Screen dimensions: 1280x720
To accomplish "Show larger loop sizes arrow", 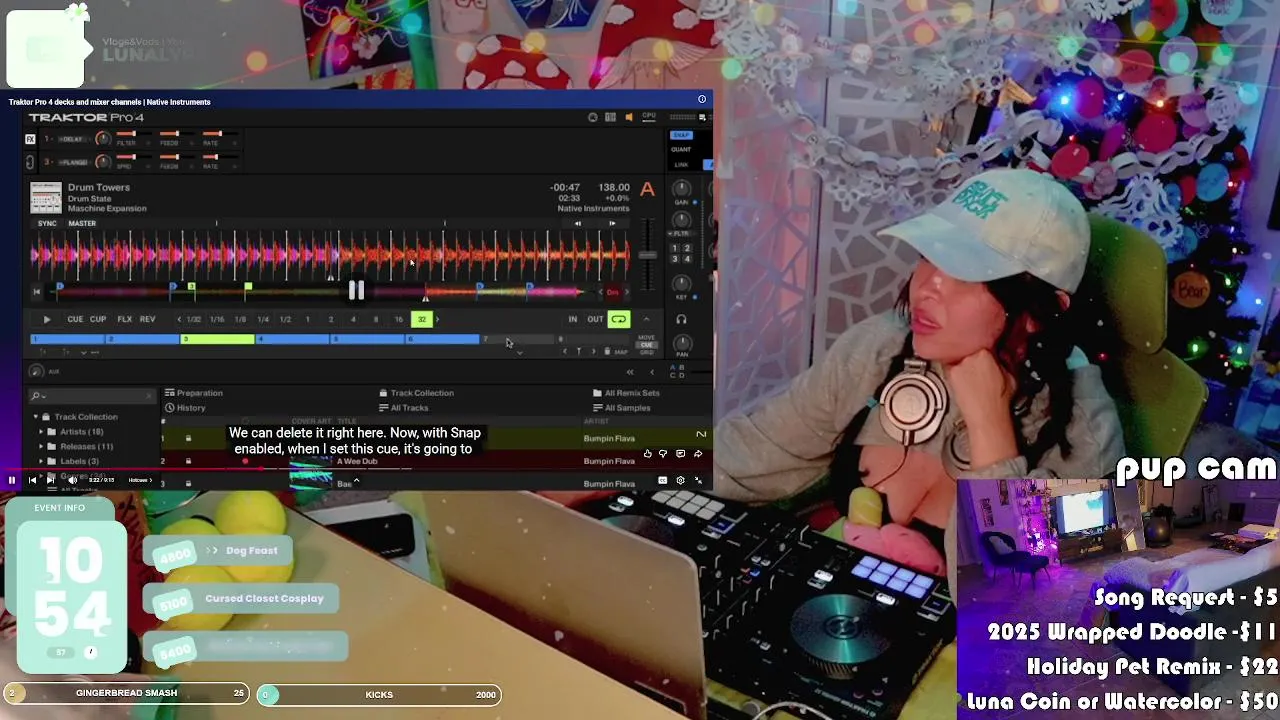I will [437, 319].
